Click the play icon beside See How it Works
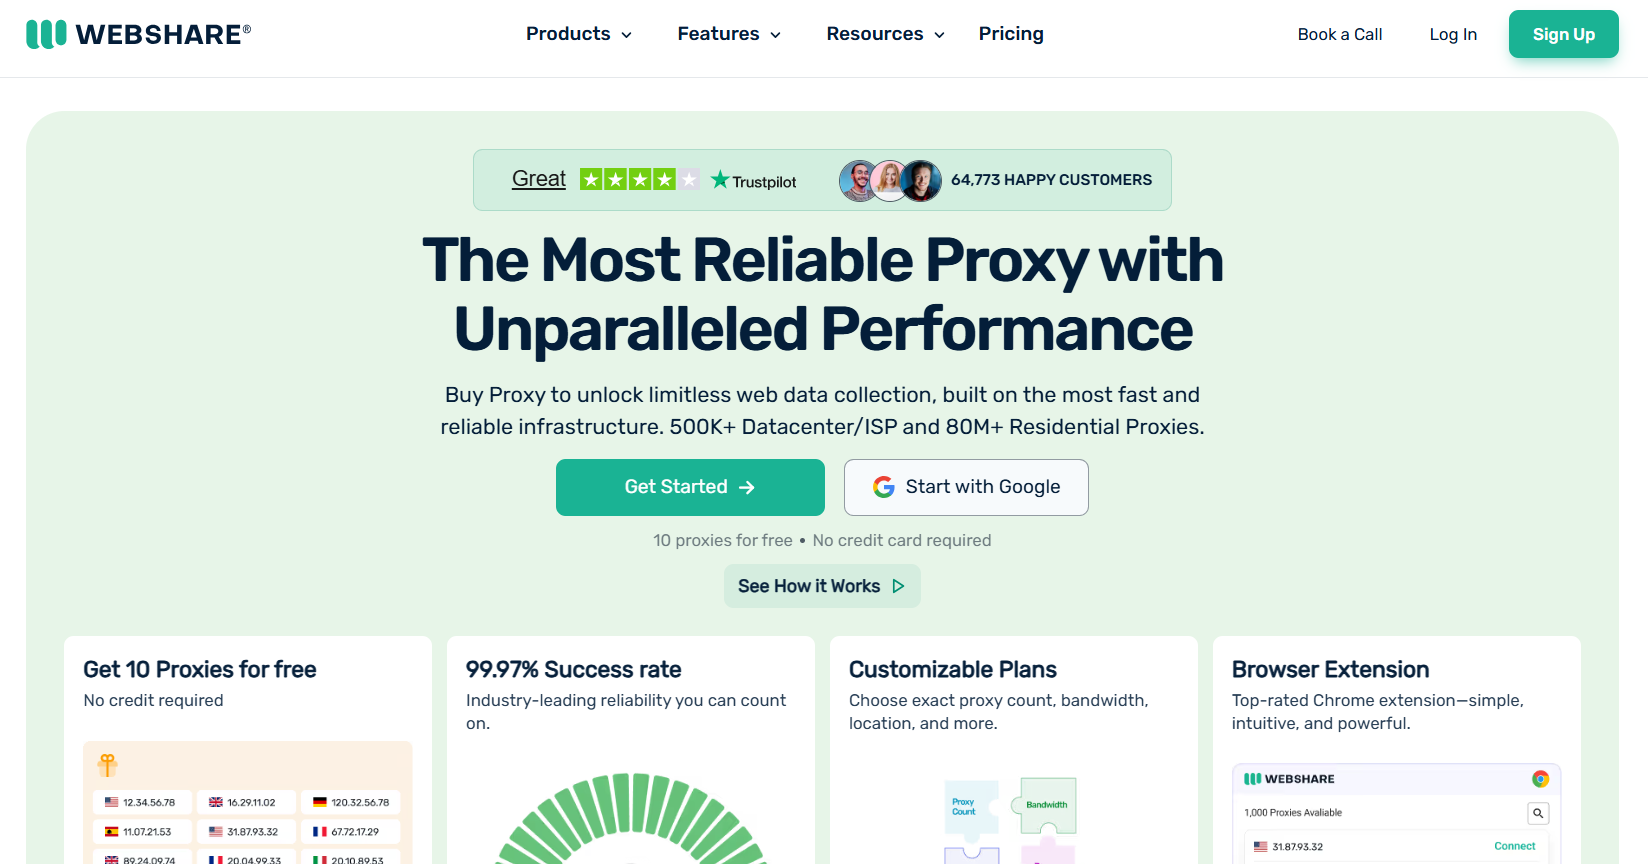This screenshot has width=1648, height=864. click(x=898, y=587)
